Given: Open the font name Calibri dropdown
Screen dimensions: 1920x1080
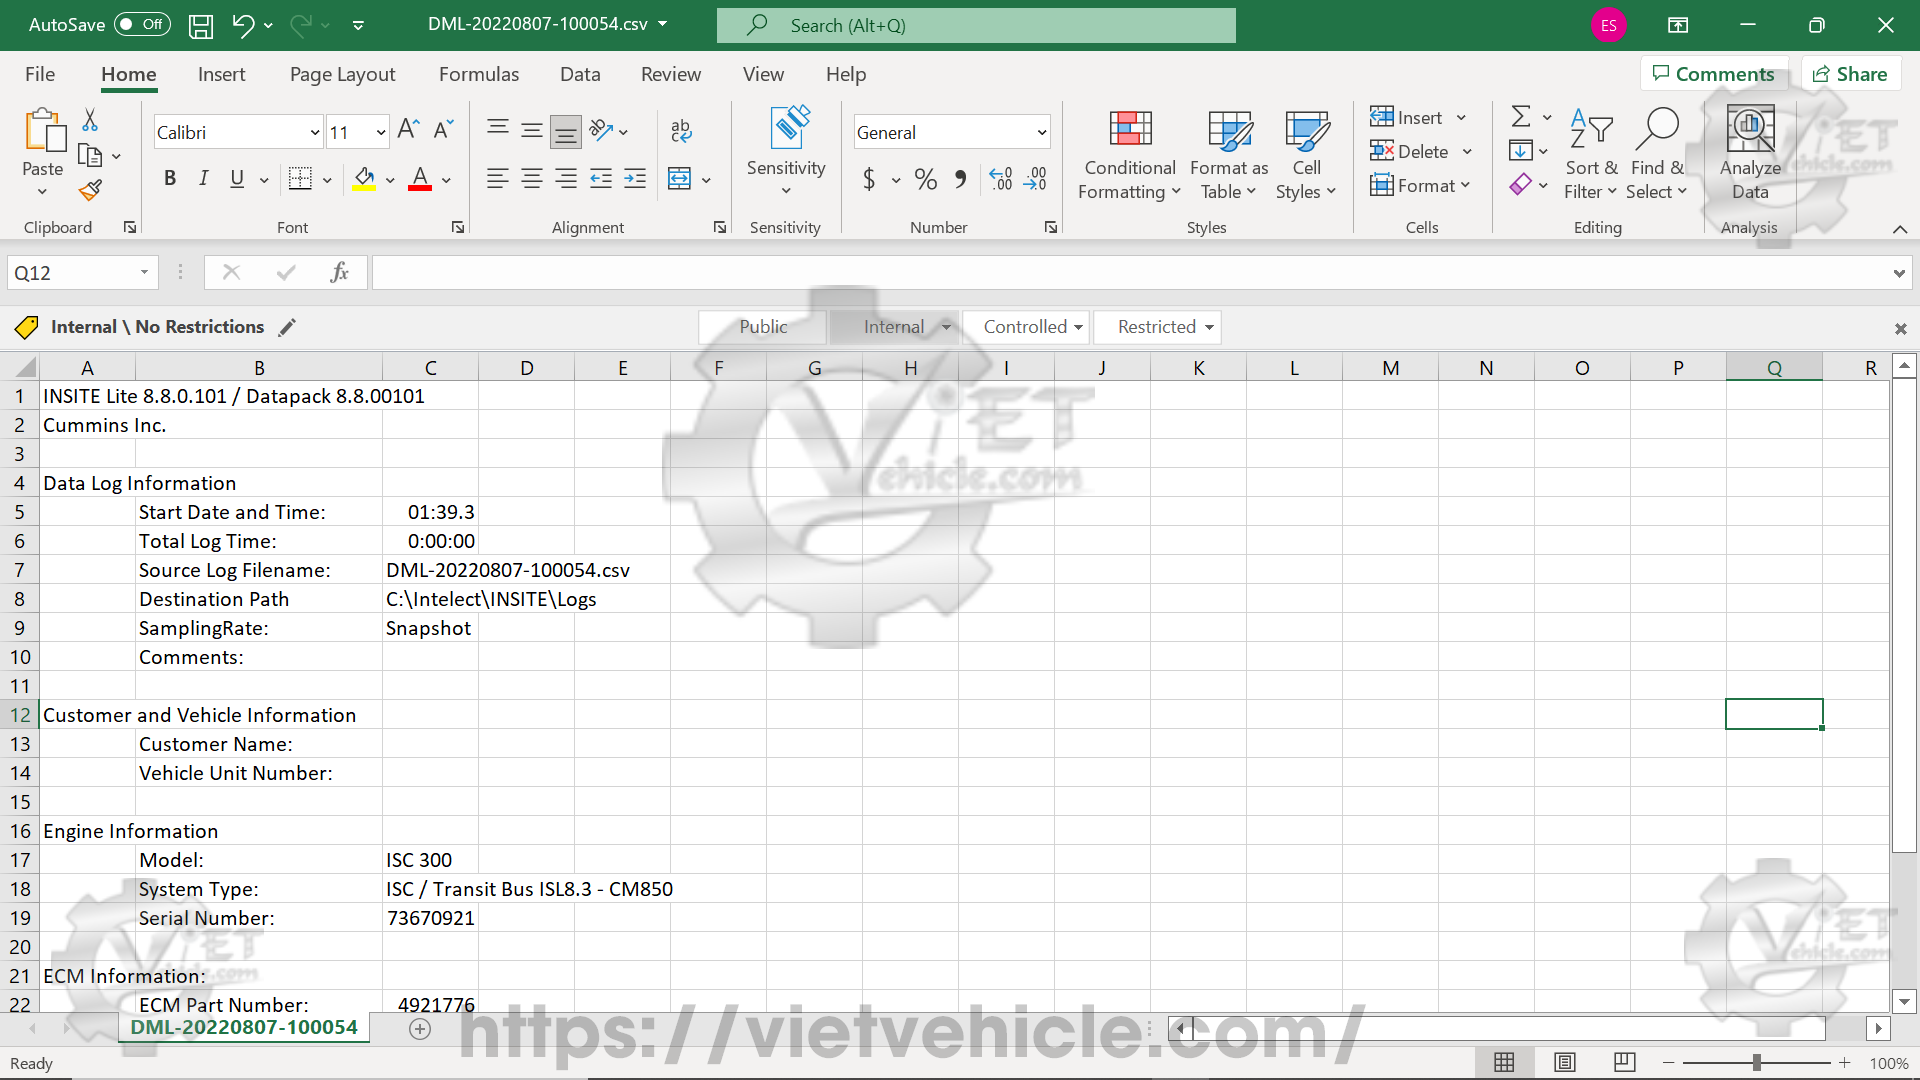Looking at the screenshot, I should click(x=314, y=132).
